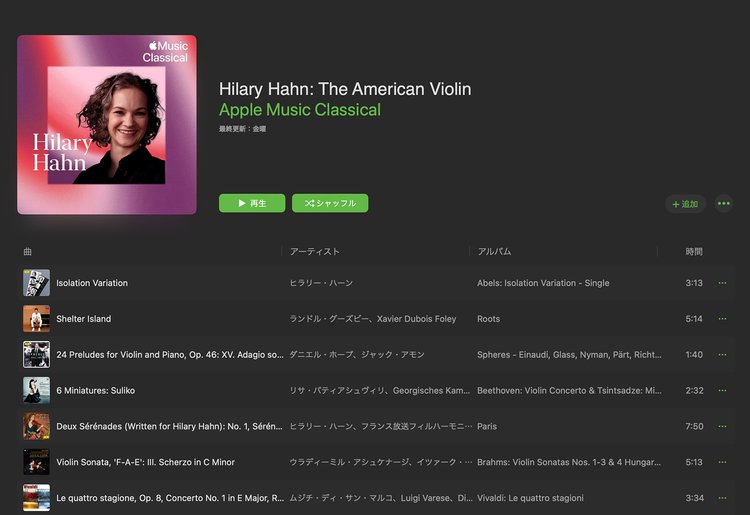Start shuffle with the シャッフル button
750x515 pixels.
[330, 203]
